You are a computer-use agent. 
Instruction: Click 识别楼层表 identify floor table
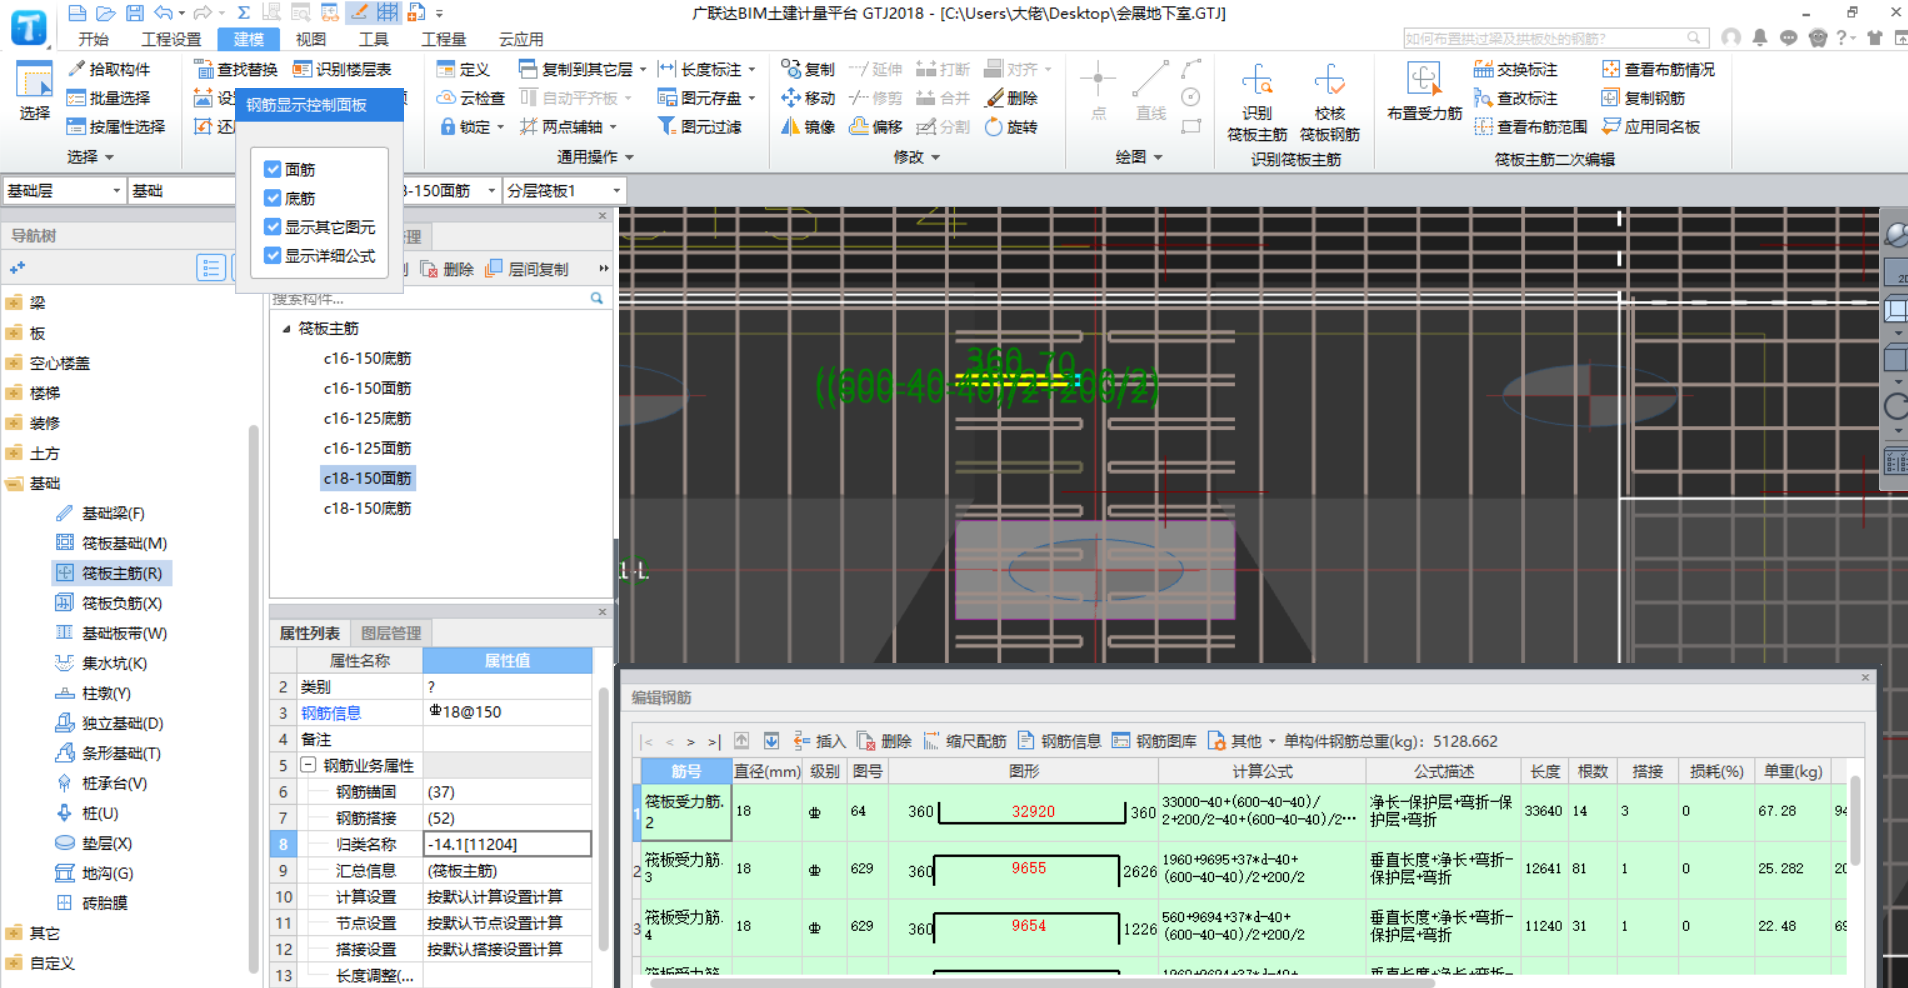[x=342, y=69]
